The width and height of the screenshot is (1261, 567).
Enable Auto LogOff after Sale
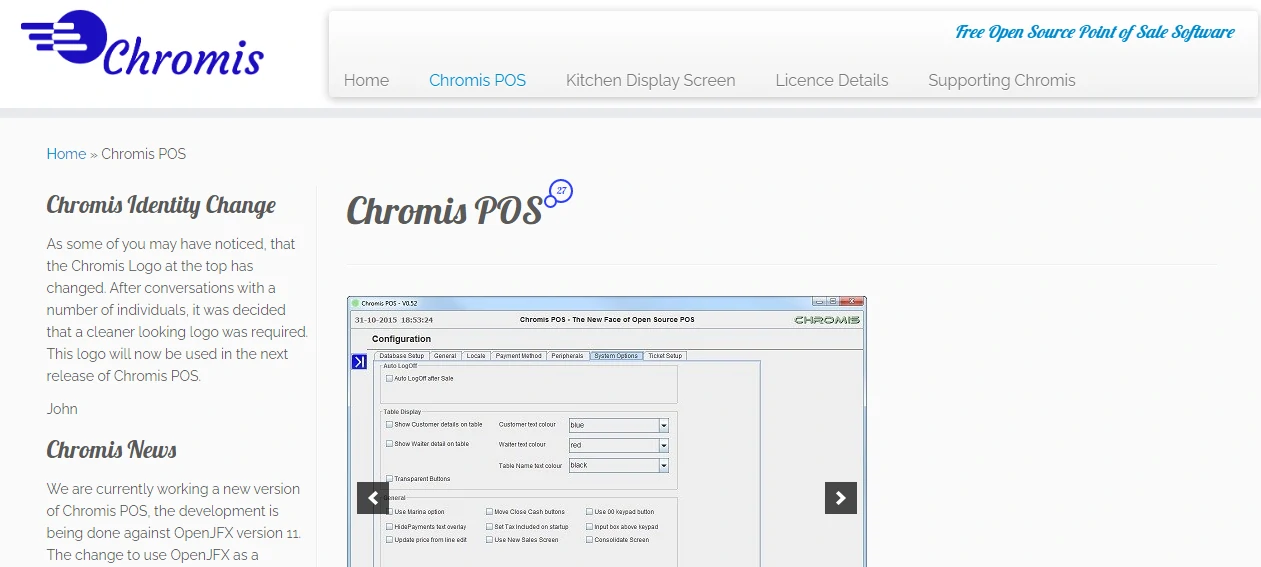(x=389, y=378)
